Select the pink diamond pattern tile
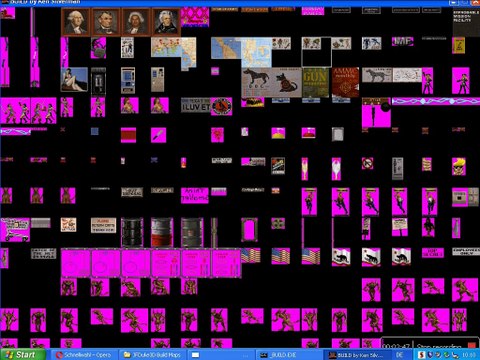The image size is (480, 360). tap(195, 17)
